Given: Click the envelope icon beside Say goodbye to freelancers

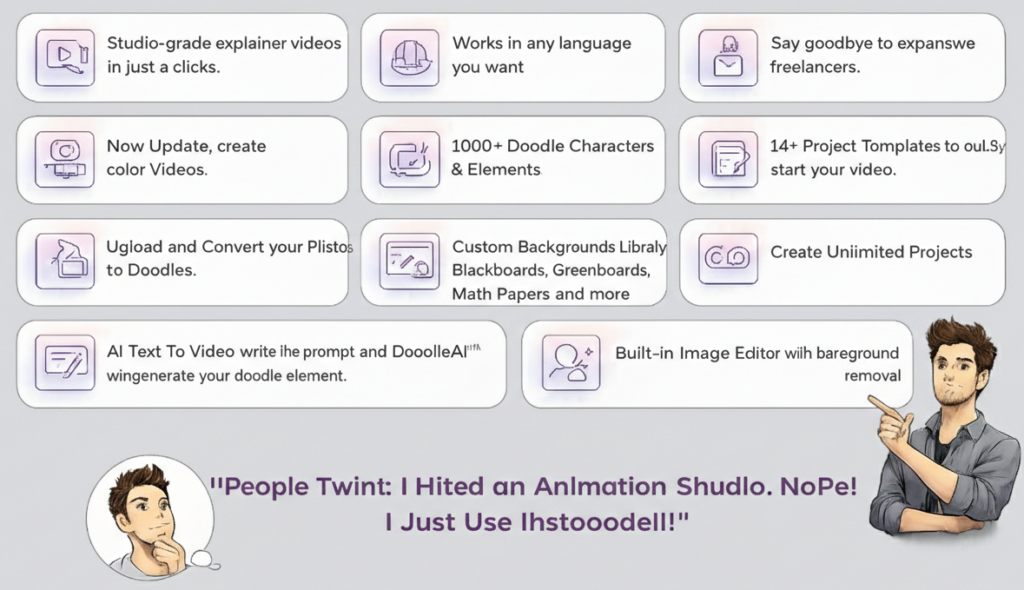Looking at the screenshot, I should pos(728,57).
